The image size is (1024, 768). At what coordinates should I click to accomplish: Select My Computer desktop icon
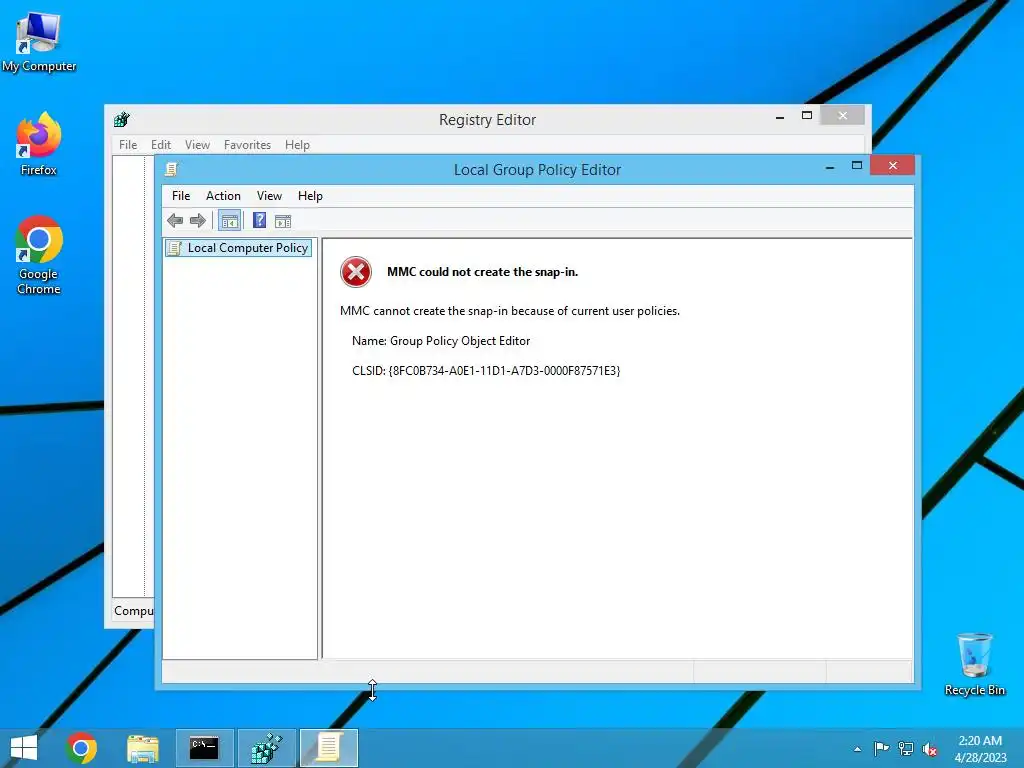[x=39, y=43]
